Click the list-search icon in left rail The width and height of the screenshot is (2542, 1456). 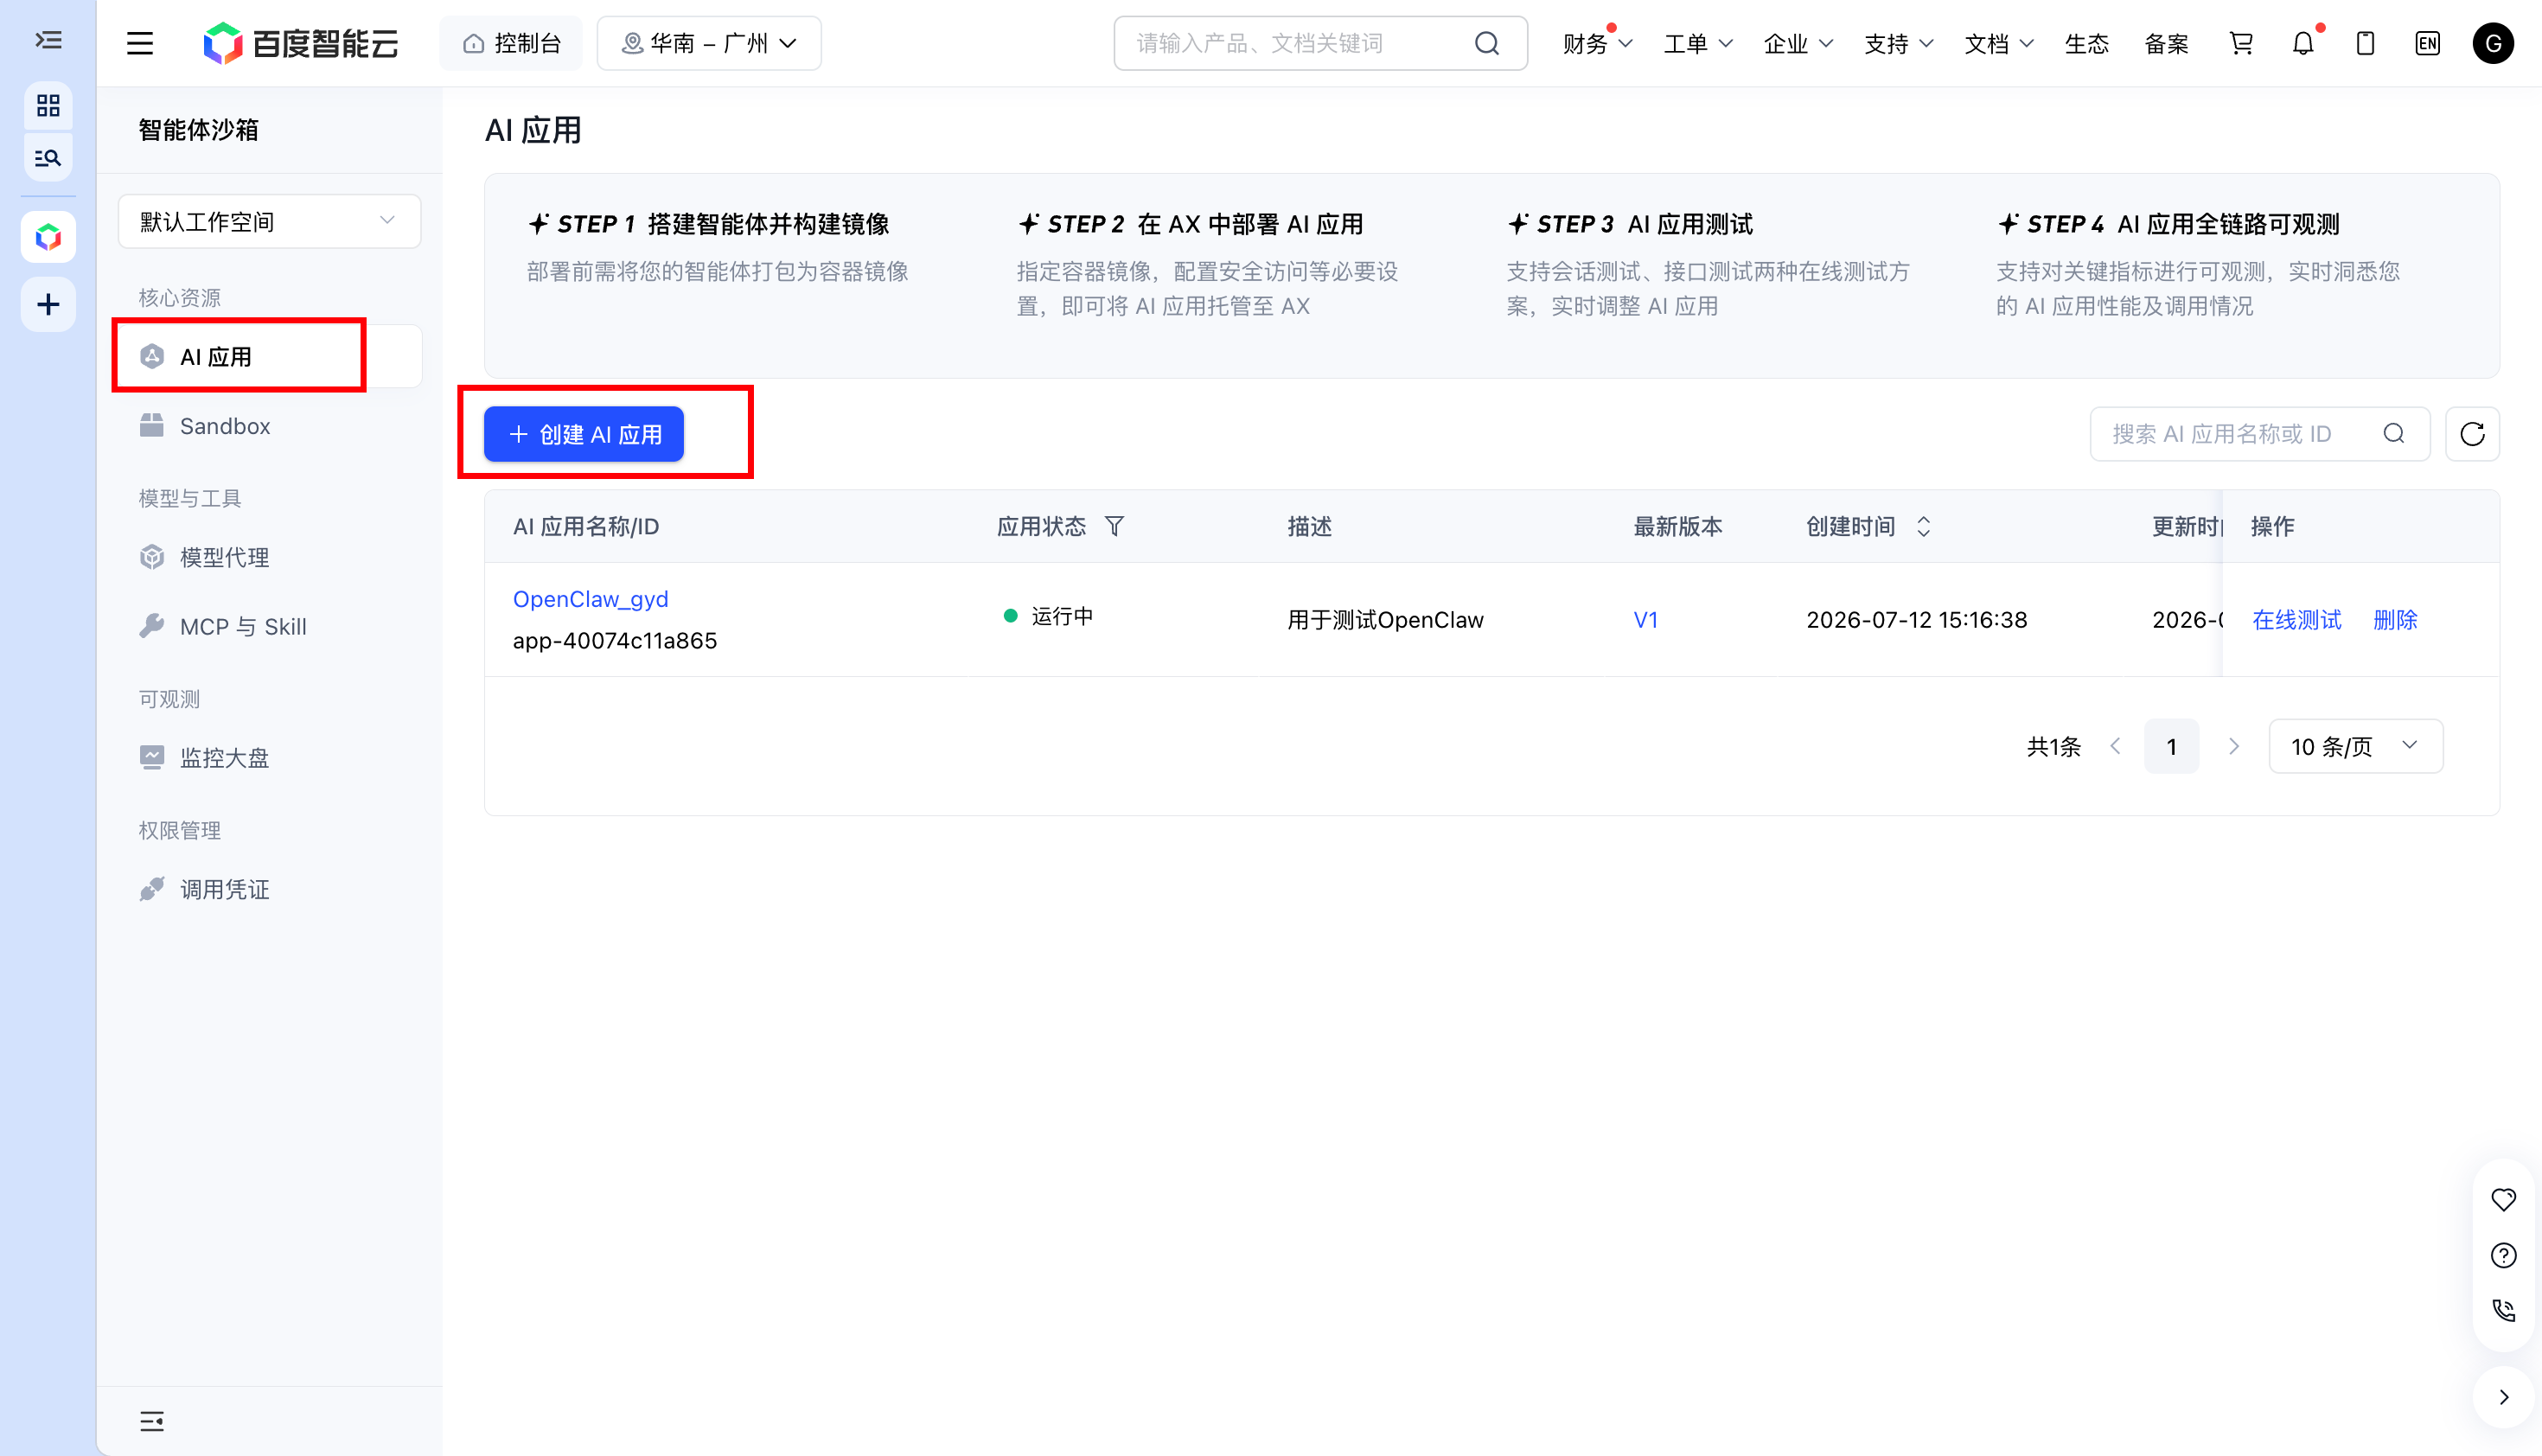click(48, 158)
